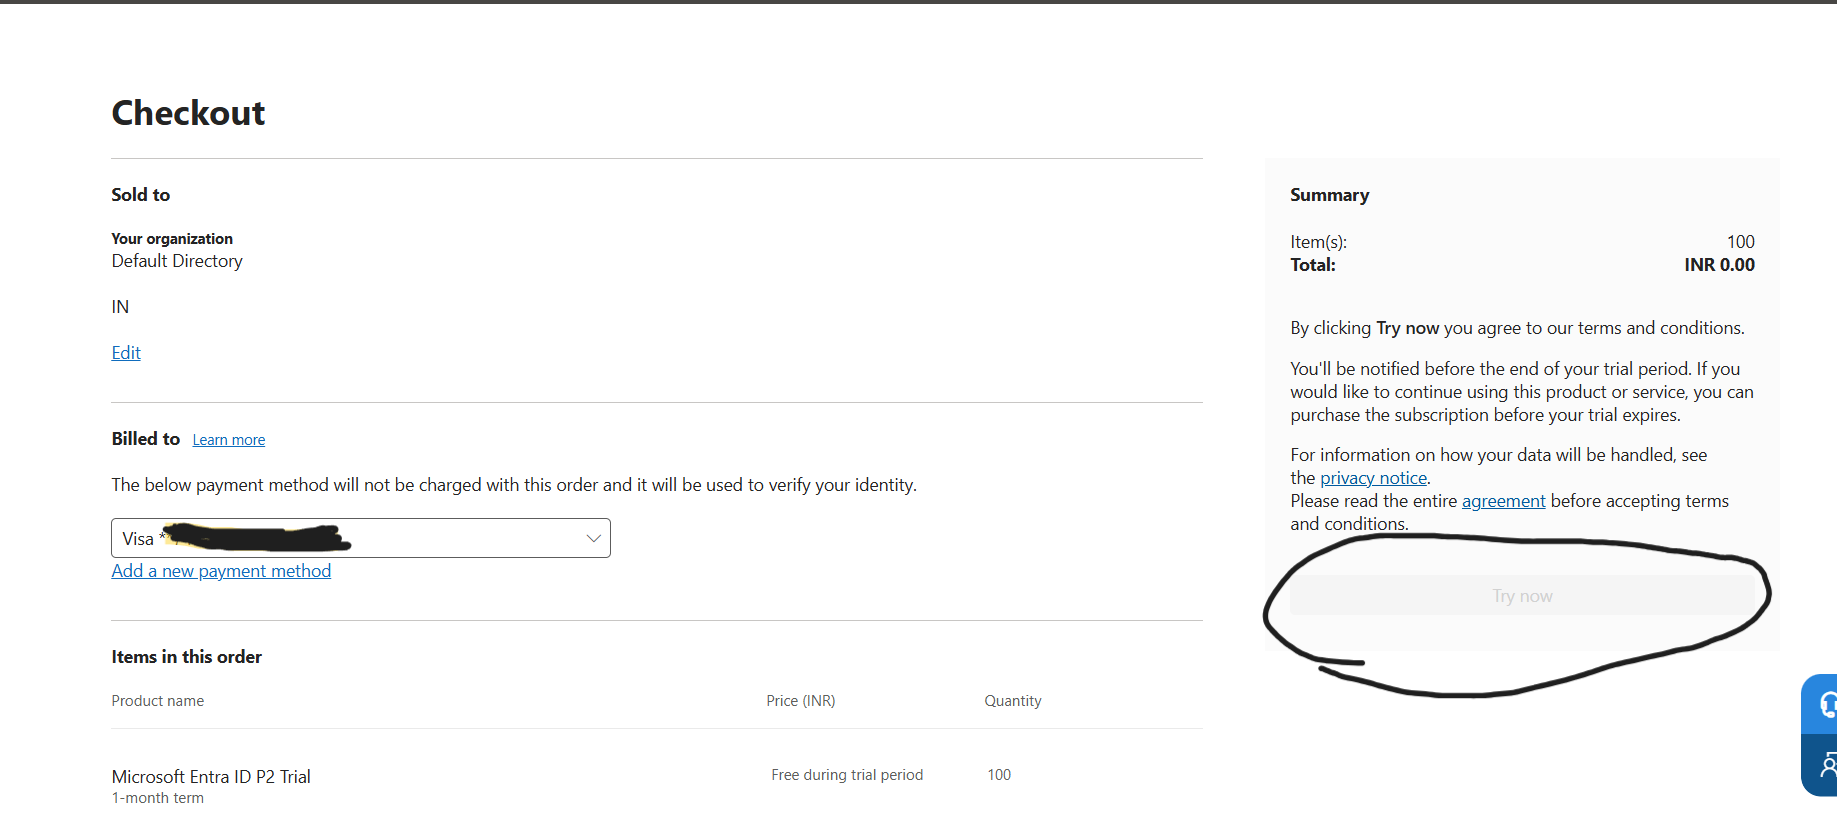The image size is (1837, 822).
Task: Click Add a new payment method
Action: (221, 571)
